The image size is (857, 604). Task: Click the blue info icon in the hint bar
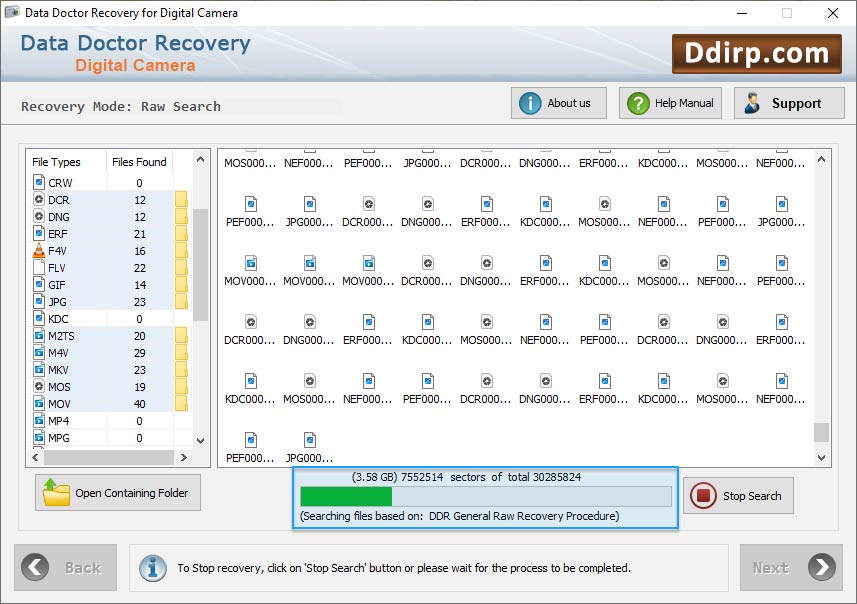tap(153, 567)
